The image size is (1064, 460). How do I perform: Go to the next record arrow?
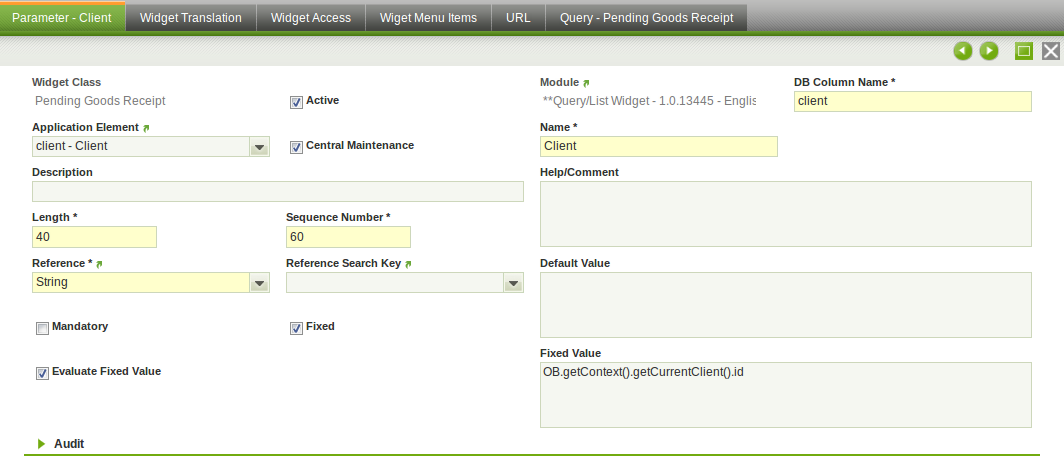point(989,51)
